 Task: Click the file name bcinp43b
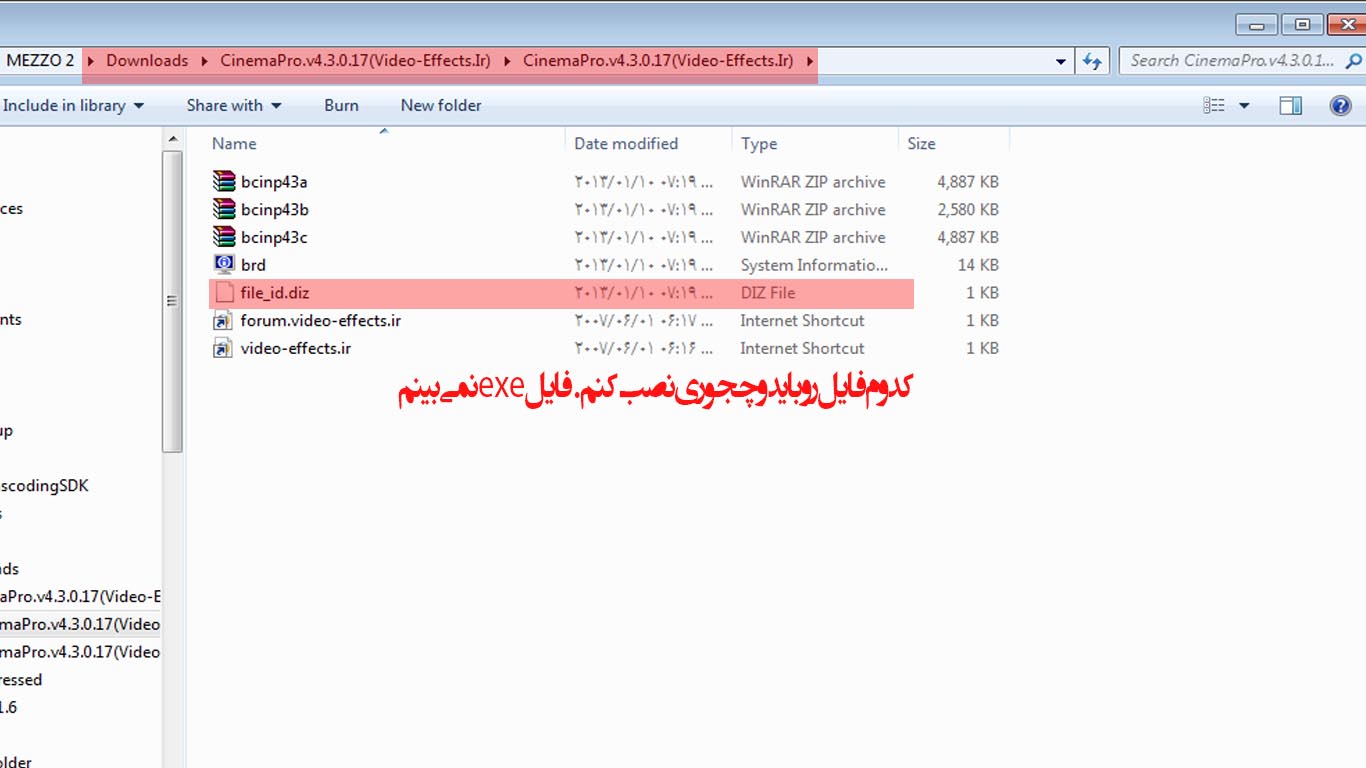click(274, 210)
